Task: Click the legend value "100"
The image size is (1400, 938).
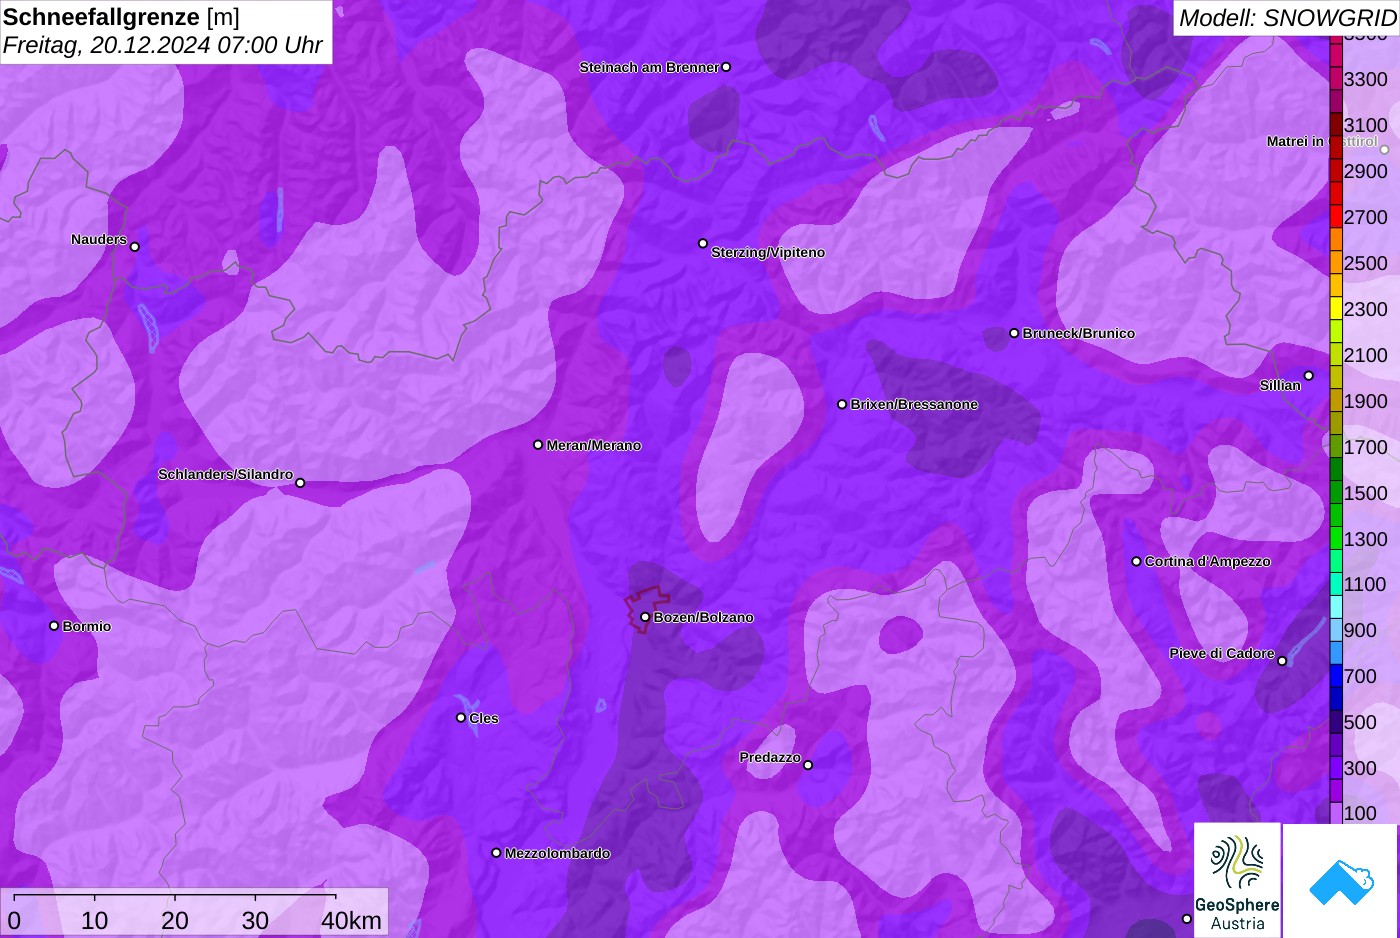Action: pyautogui.click(x=1360, y=813)
